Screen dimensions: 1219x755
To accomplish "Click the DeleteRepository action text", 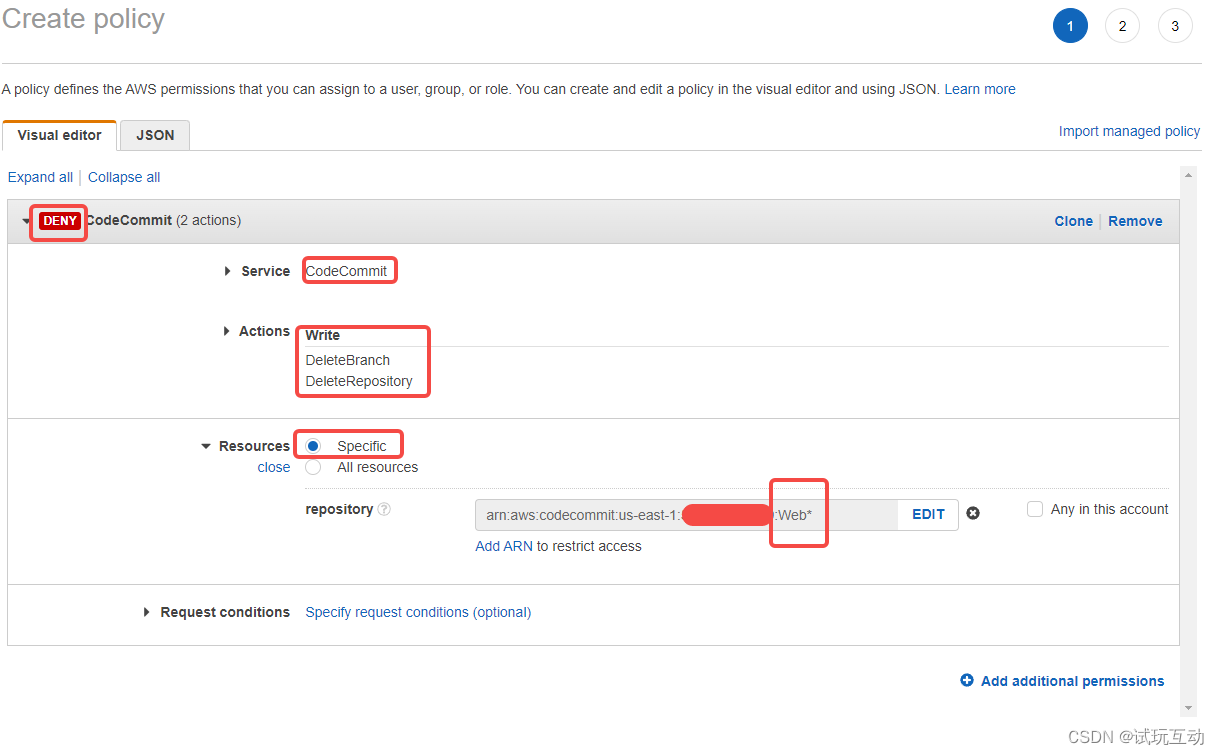I will [359, 381].
